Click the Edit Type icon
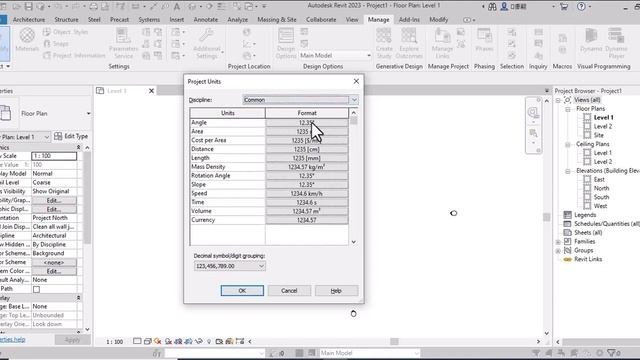Screen dimensions: 640x360 pos(58,136)
